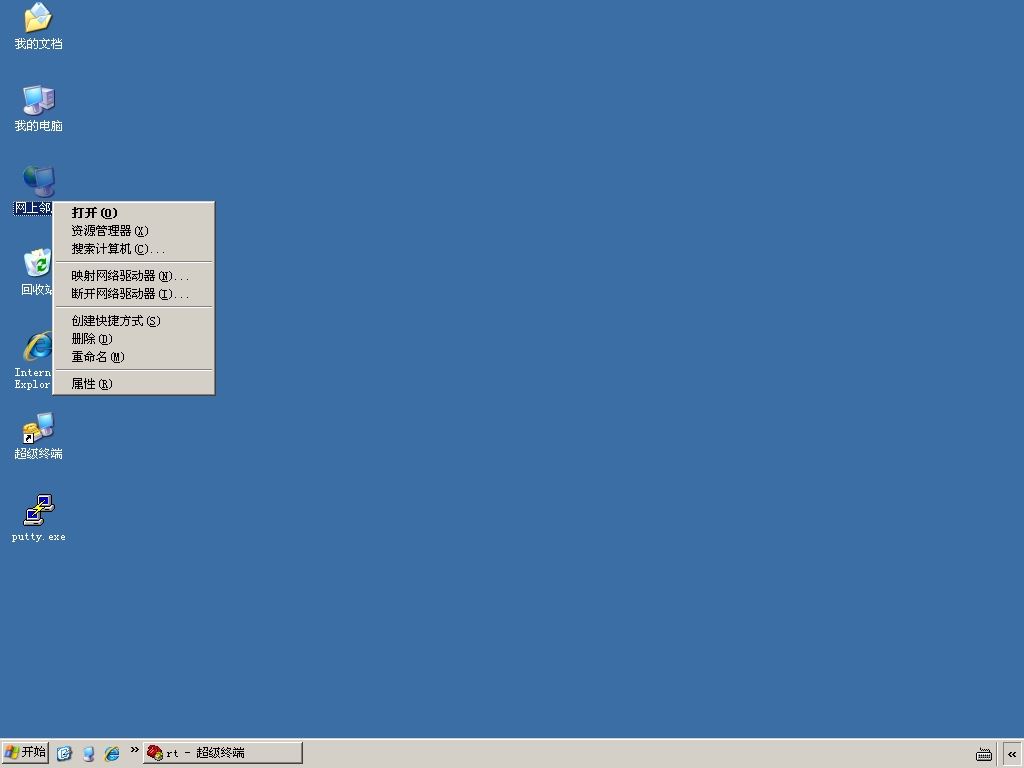Click show desktop quick launch icon
Image resolution: width=1024 pixels, height=768 pixels.
(x=88, y=754)
